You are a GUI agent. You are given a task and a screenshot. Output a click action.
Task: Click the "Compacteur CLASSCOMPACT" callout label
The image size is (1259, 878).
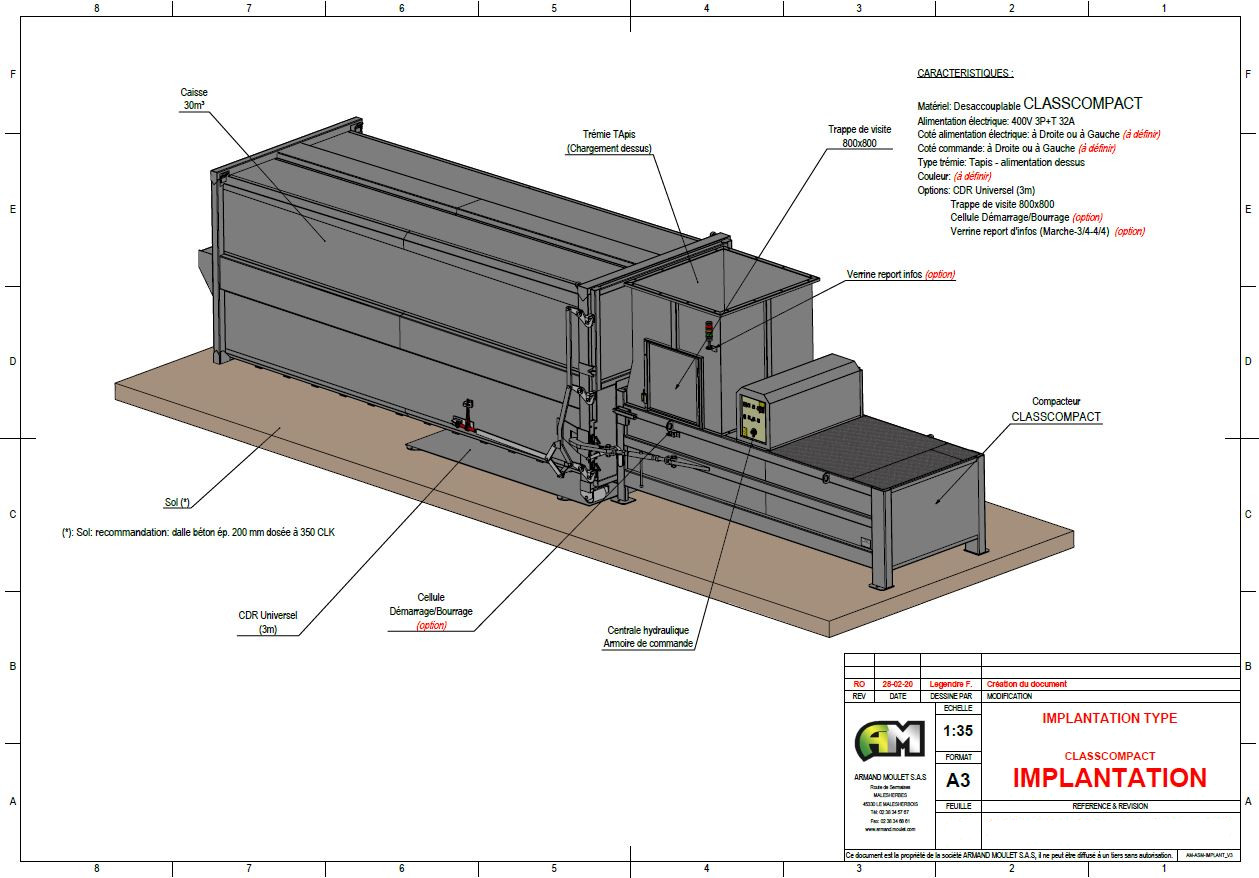click(x=1056, y=409)
